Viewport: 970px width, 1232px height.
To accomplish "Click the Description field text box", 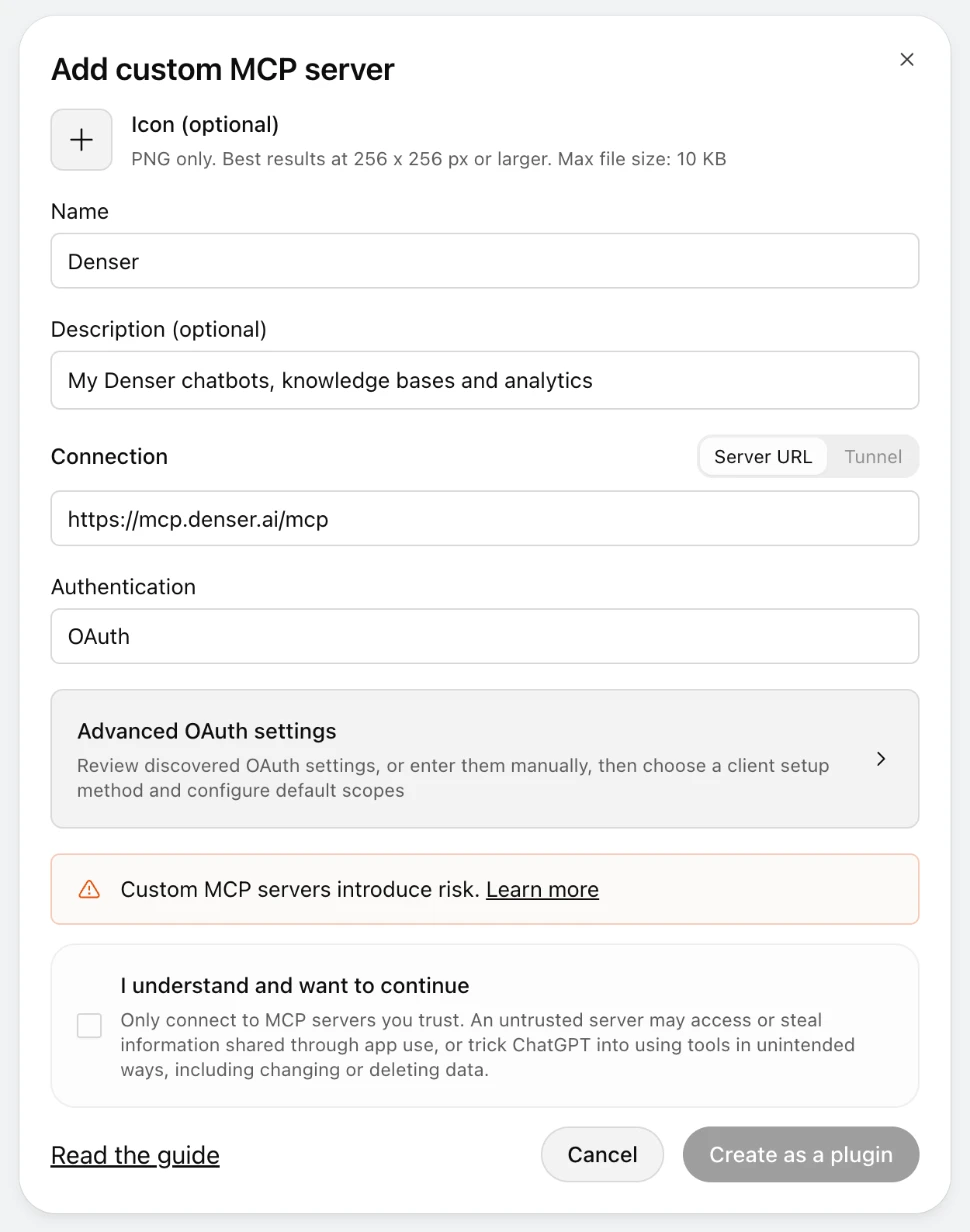I will click(485, 380).
